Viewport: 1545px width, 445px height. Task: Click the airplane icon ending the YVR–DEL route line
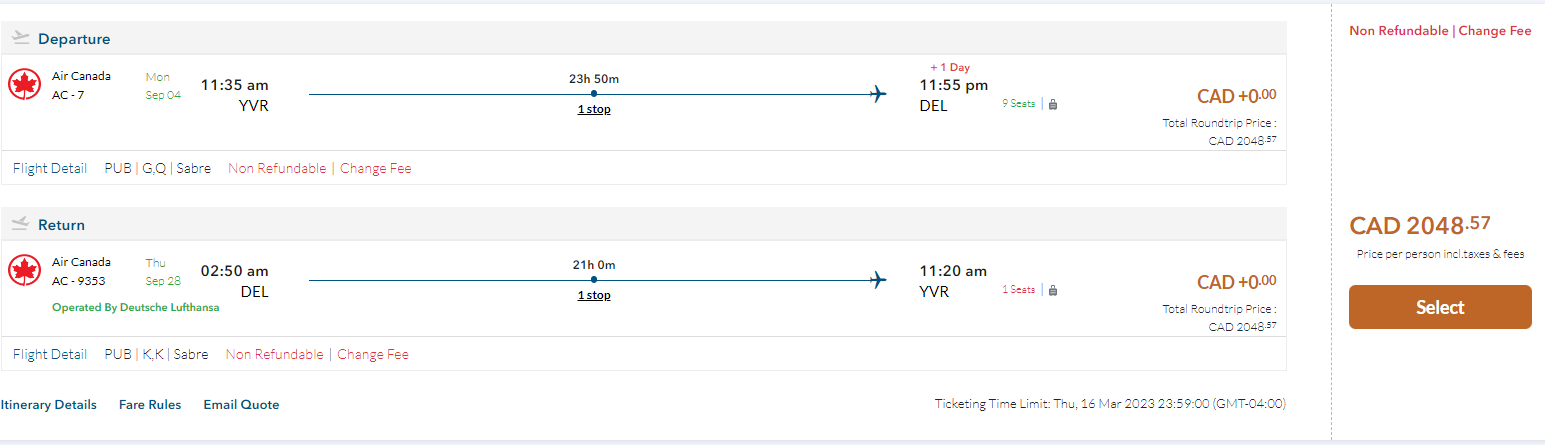click(x=878, y=95)
